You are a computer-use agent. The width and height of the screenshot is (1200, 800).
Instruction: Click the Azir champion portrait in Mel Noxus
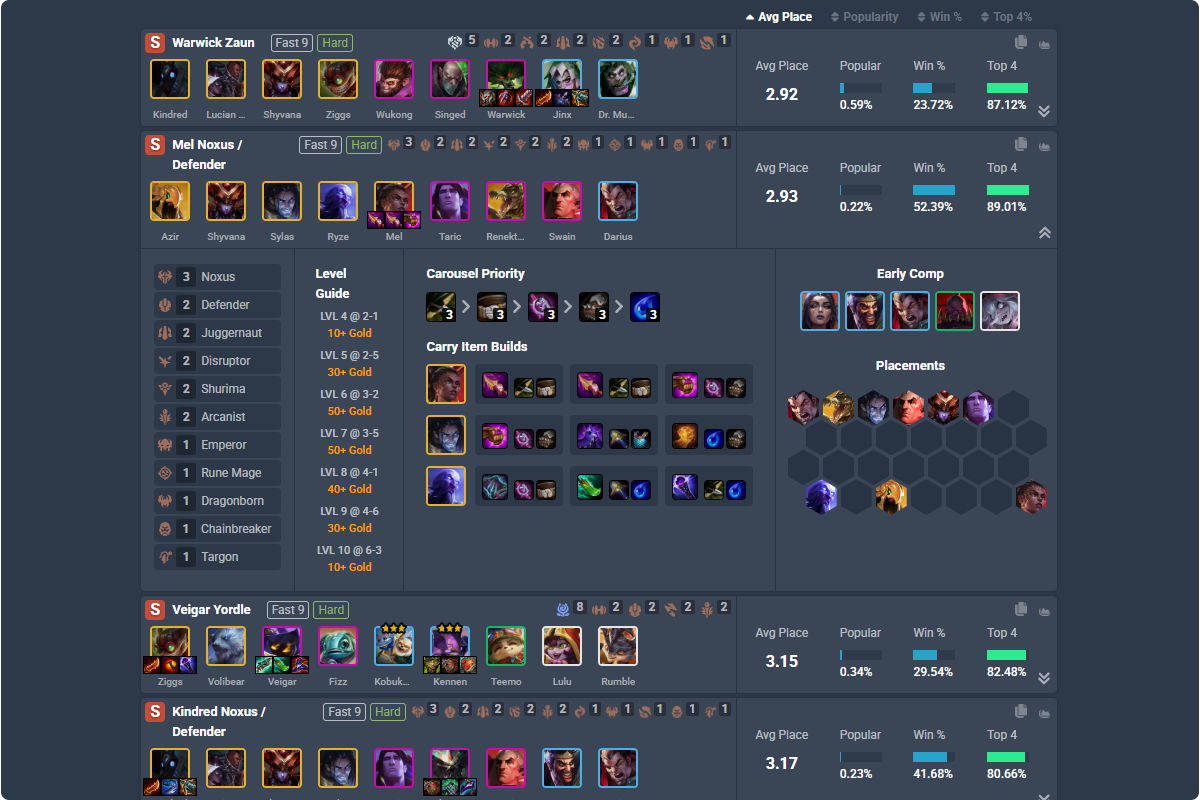click(170, 201)
